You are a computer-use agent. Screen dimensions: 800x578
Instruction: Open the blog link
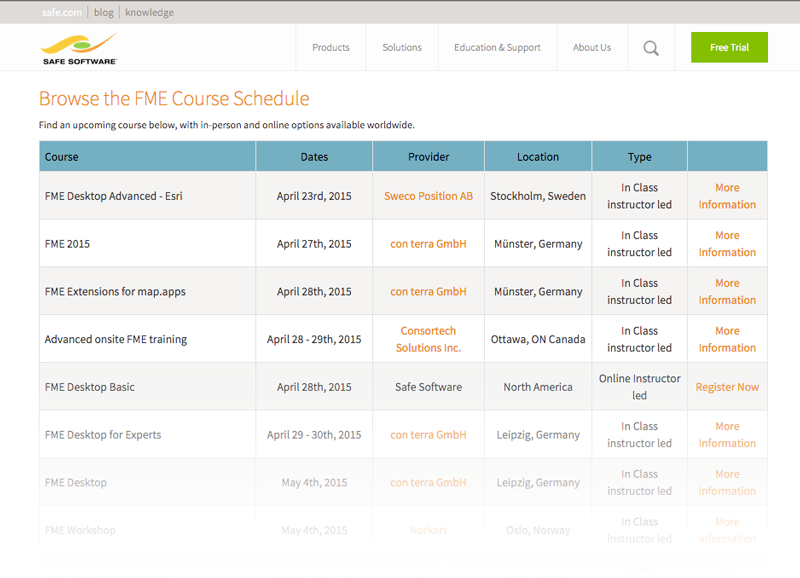[x=104, y=12]
